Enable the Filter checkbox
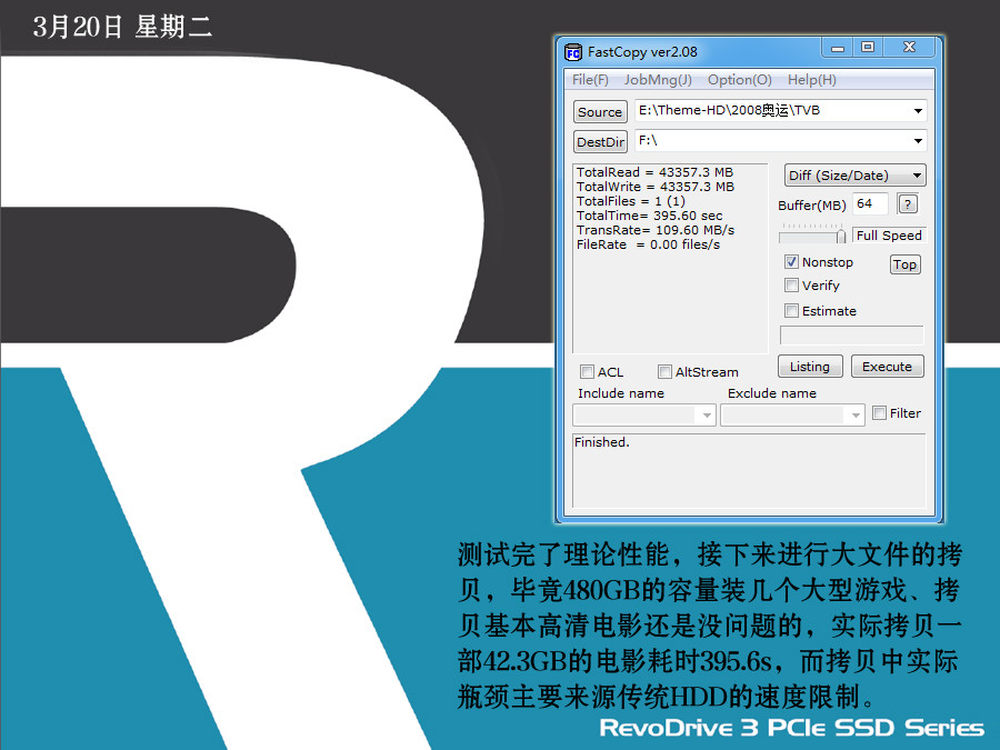This screenshot has height=750, width=1000. 879,413
